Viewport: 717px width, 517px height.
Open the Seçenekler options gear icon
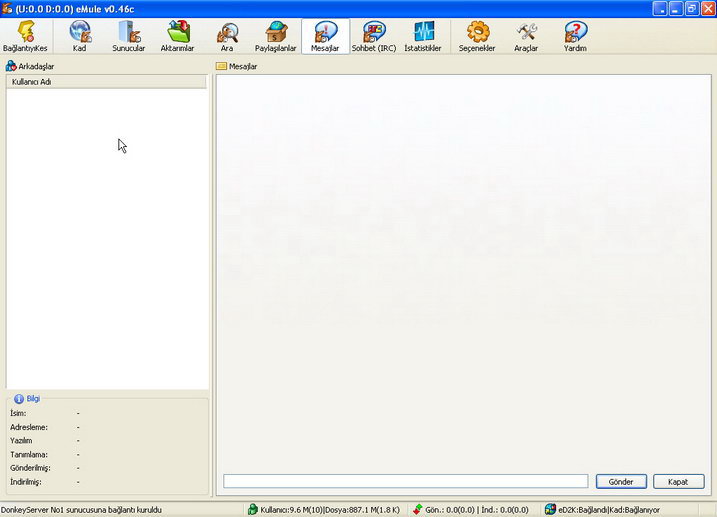[x=478, y=32]
